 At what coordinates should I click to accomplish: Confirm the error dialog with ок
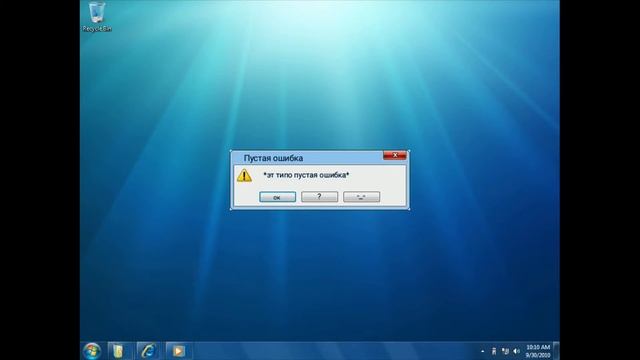pos(278,197)
